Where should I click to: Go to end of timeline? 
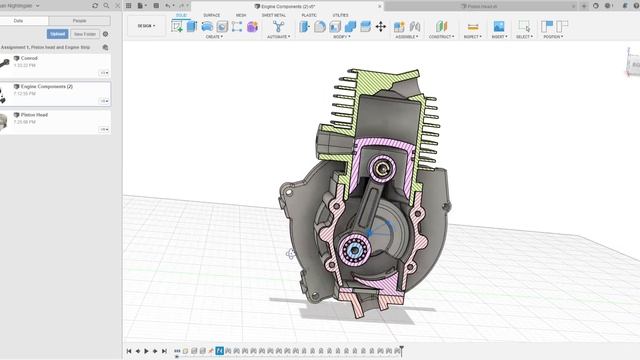pos(164,351)
